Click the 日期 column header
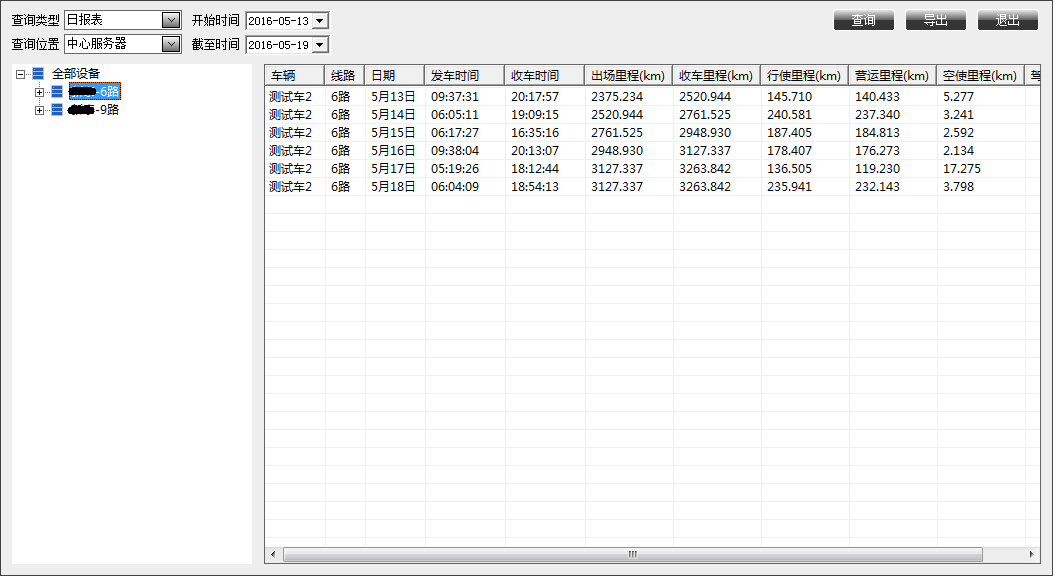Viewport: 1056px width, 578px height. [x=394, y=74]
